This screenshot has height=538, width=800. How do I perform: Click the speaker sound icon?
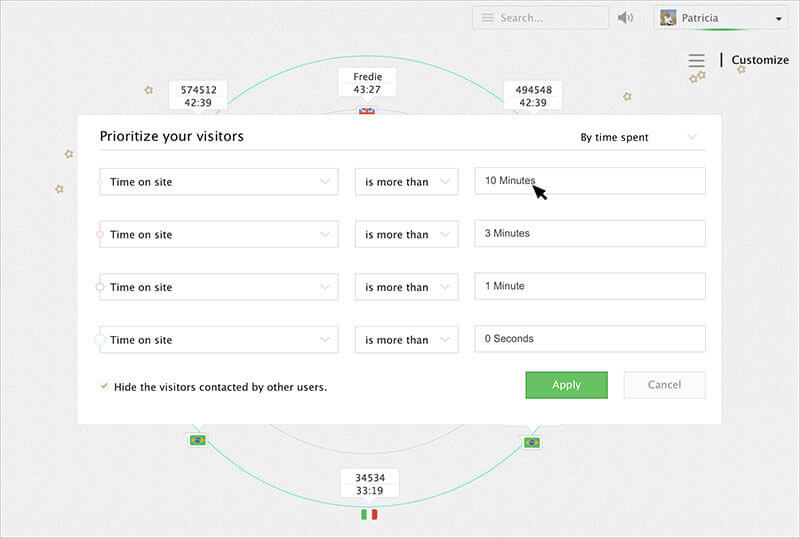[625, 18]
